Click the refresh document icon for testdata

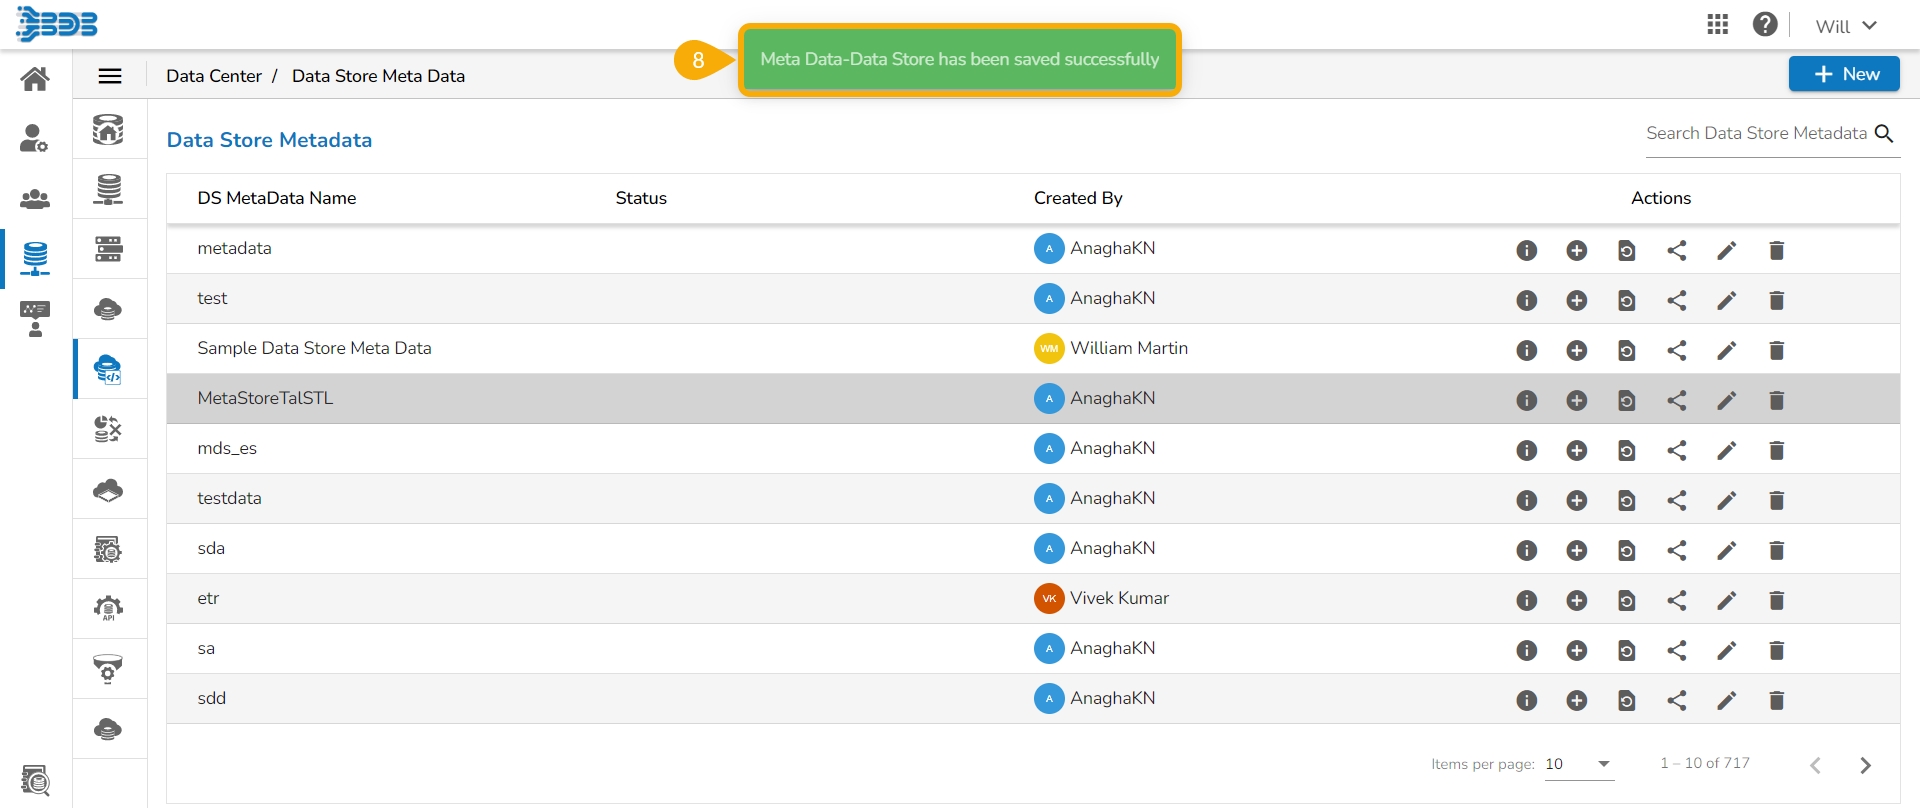click(1627, 500)
